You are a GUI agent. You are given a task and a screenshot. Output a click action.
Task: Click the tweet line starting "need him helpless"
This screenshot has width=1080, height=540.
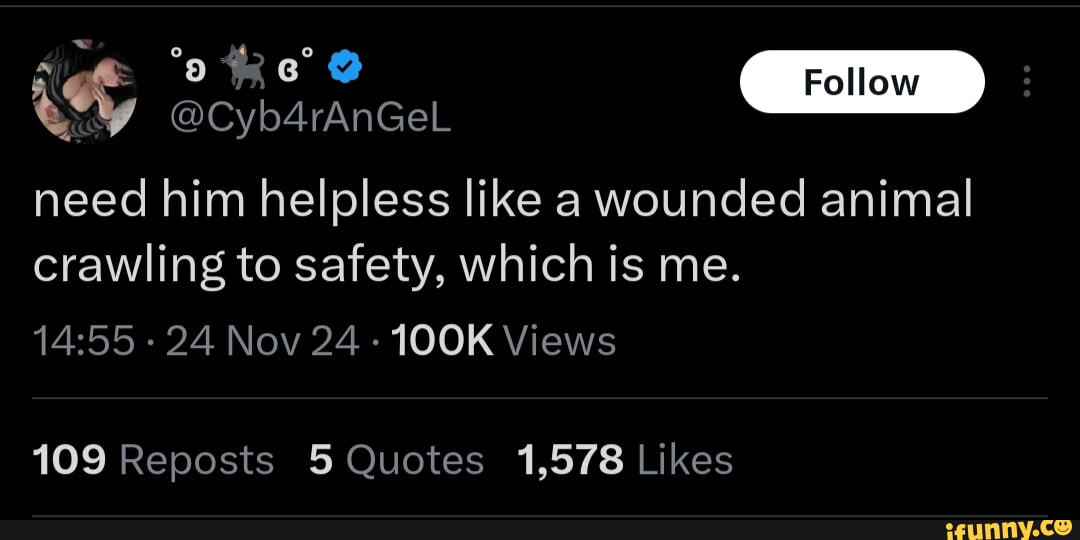(502, 202)
